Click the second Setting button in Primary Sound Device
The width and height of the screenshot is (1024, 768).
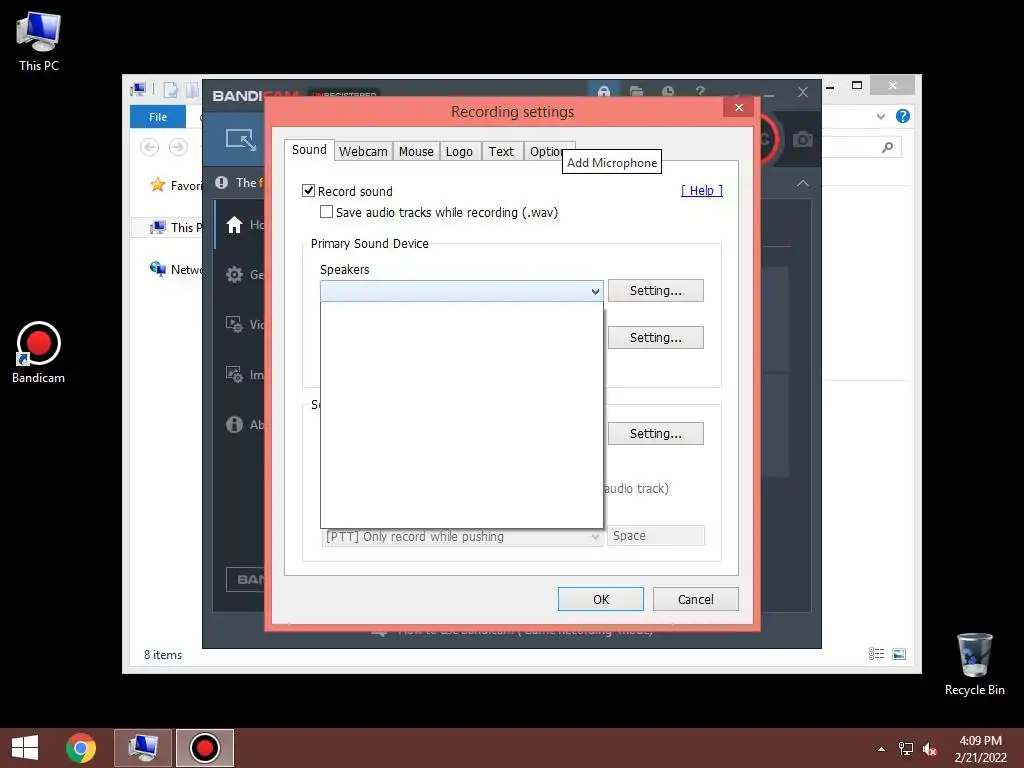(x=656, y=338)
